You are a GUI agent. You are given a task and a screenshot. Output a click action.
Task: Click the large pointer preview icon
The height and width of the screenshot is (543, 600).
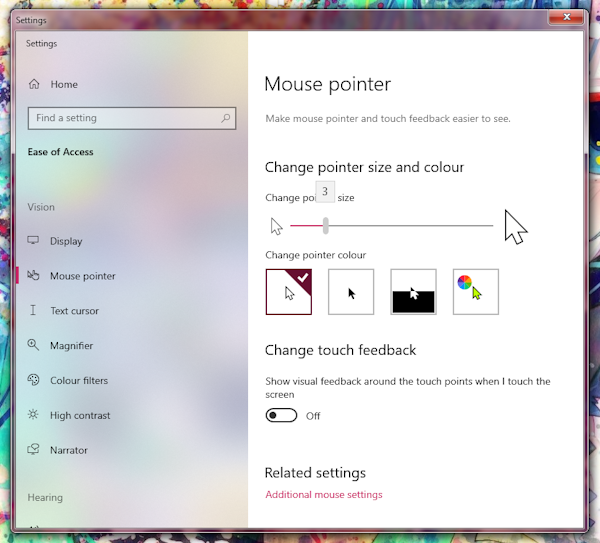click(x=515, y=227)
